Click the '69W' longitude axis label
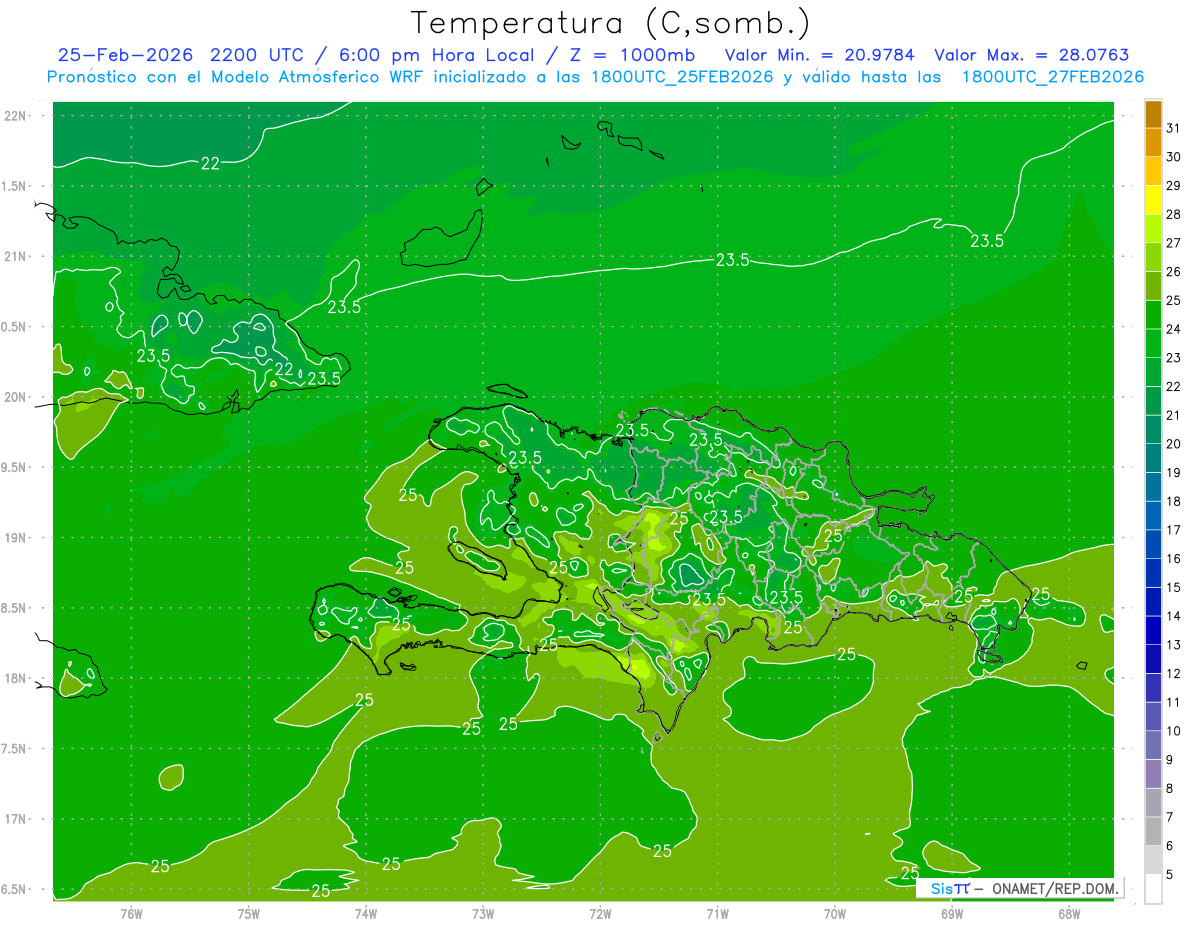The width and height of the screenshot is (1200, 927). tap(952, 914)
